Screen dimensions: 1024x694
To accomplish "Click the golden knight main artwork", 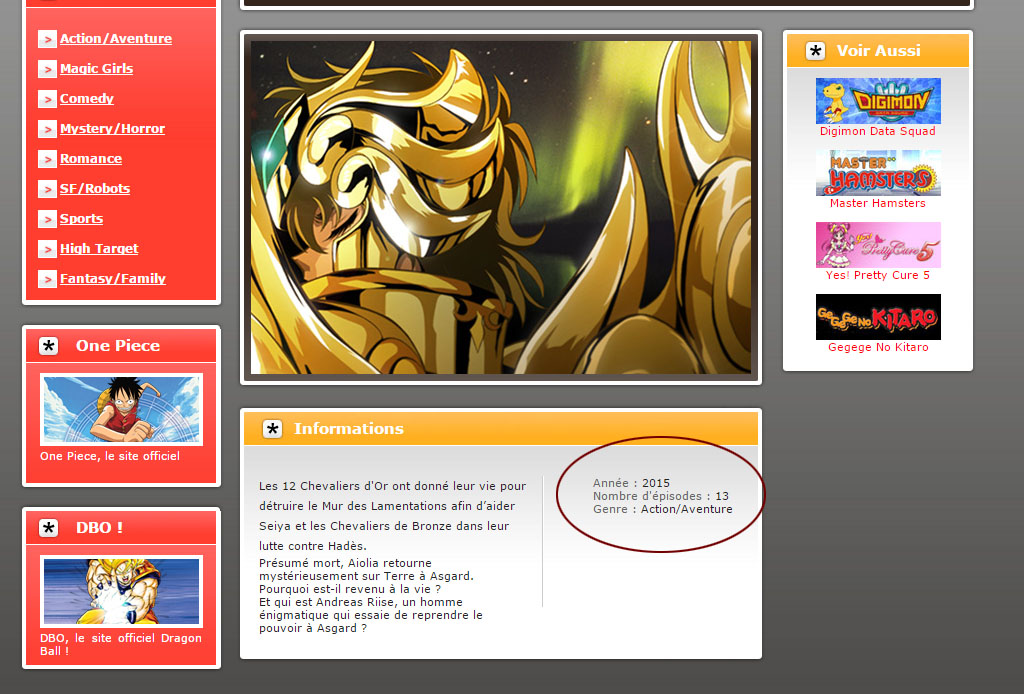I will [501, 208].
